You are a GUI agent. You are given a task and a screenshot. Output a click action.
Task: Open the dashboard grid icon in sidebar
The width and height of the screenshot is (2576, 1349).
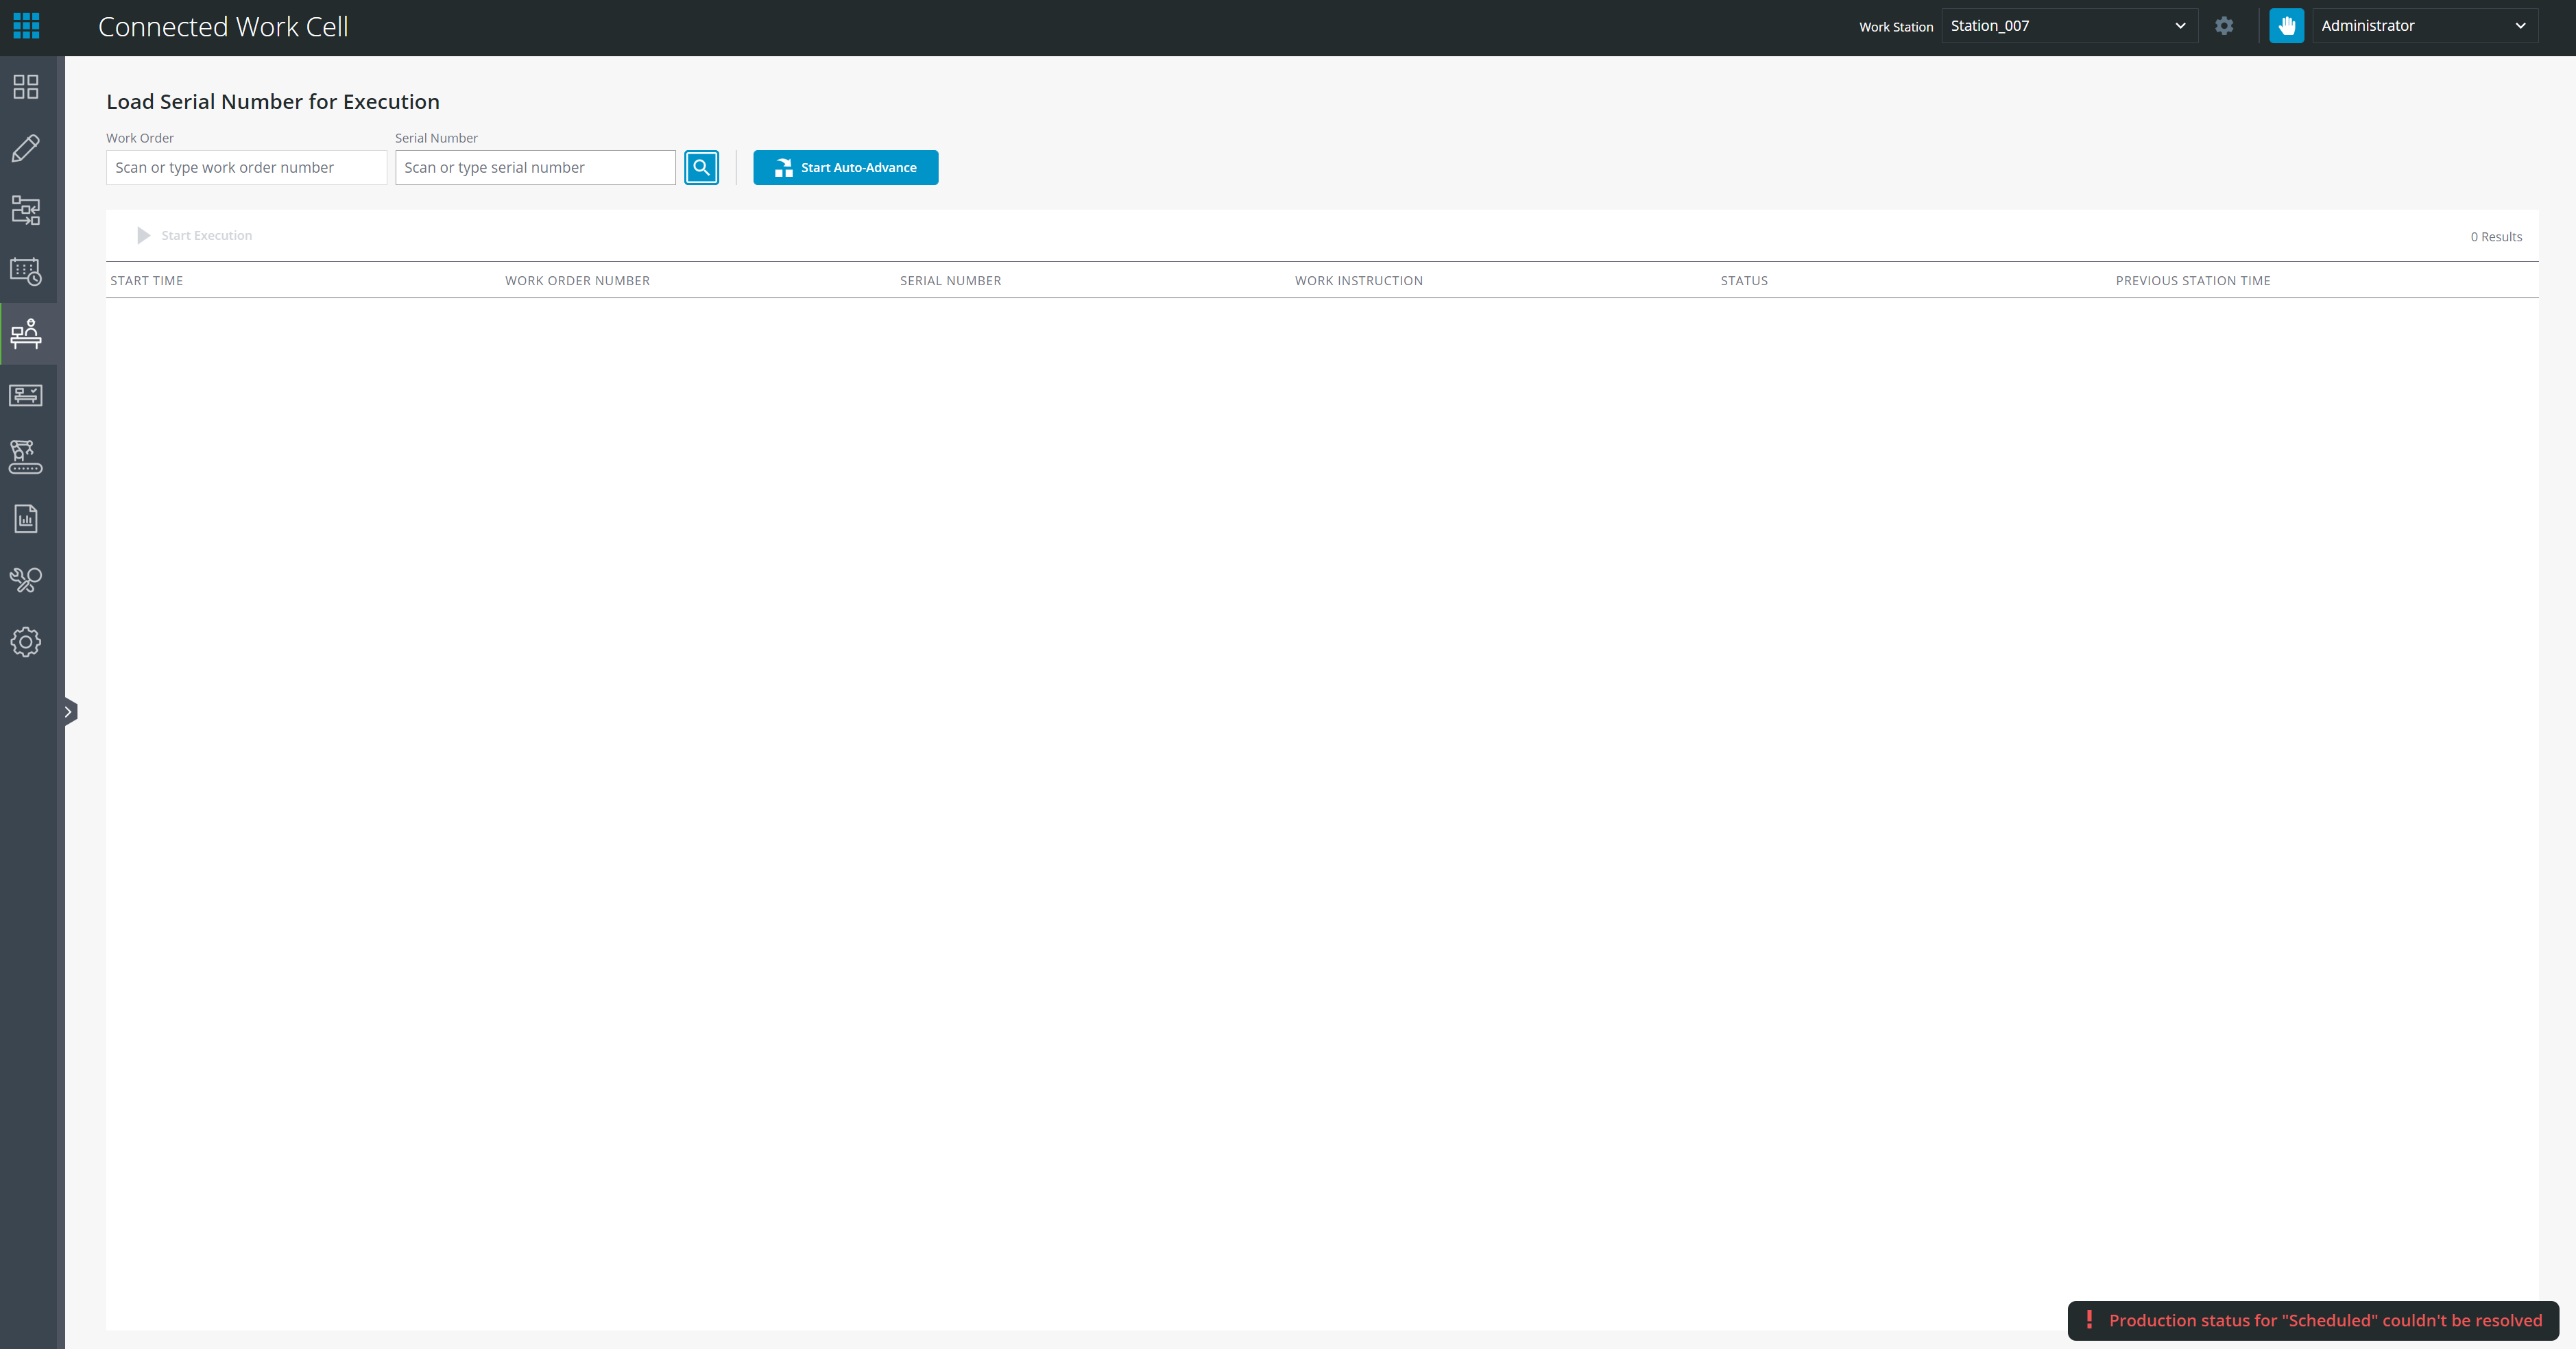tap(26, 86)
